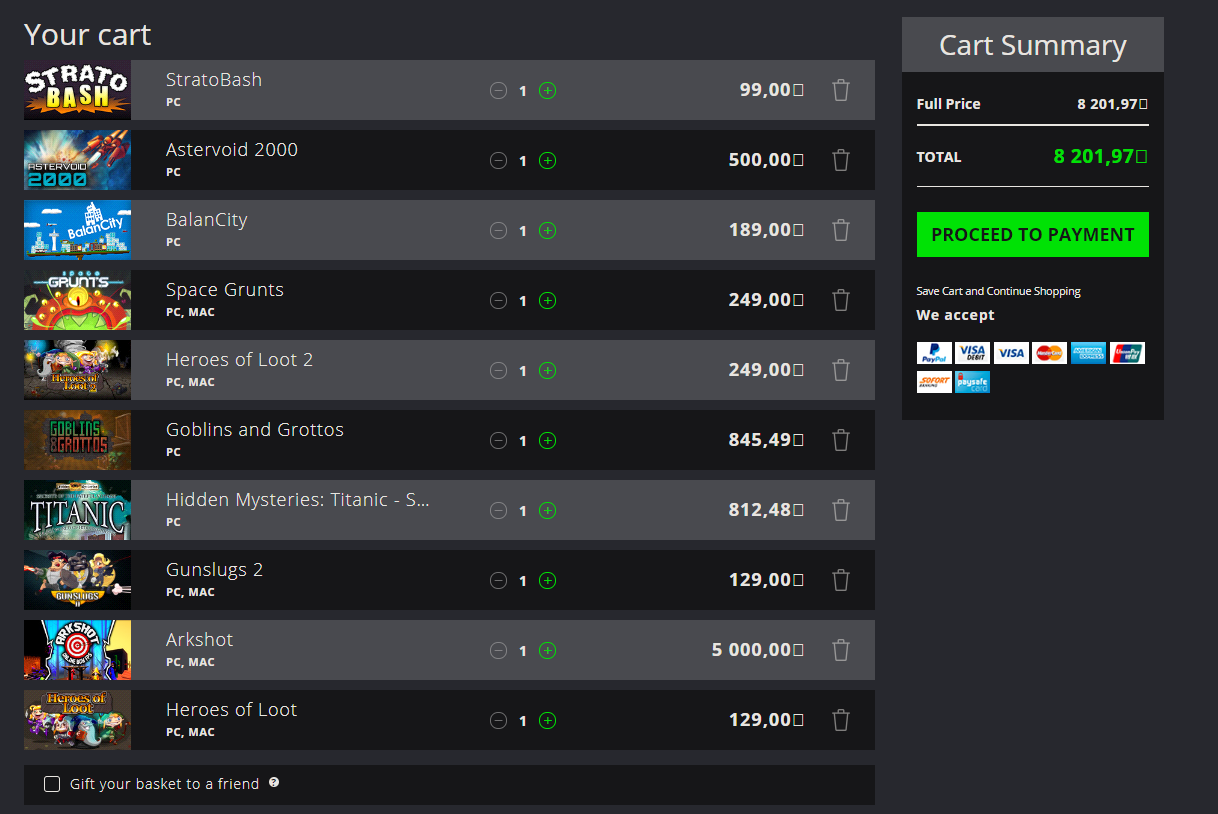Select the green 8 201,97 total amount
The image size is (1218, 814).
point(1100,156)
